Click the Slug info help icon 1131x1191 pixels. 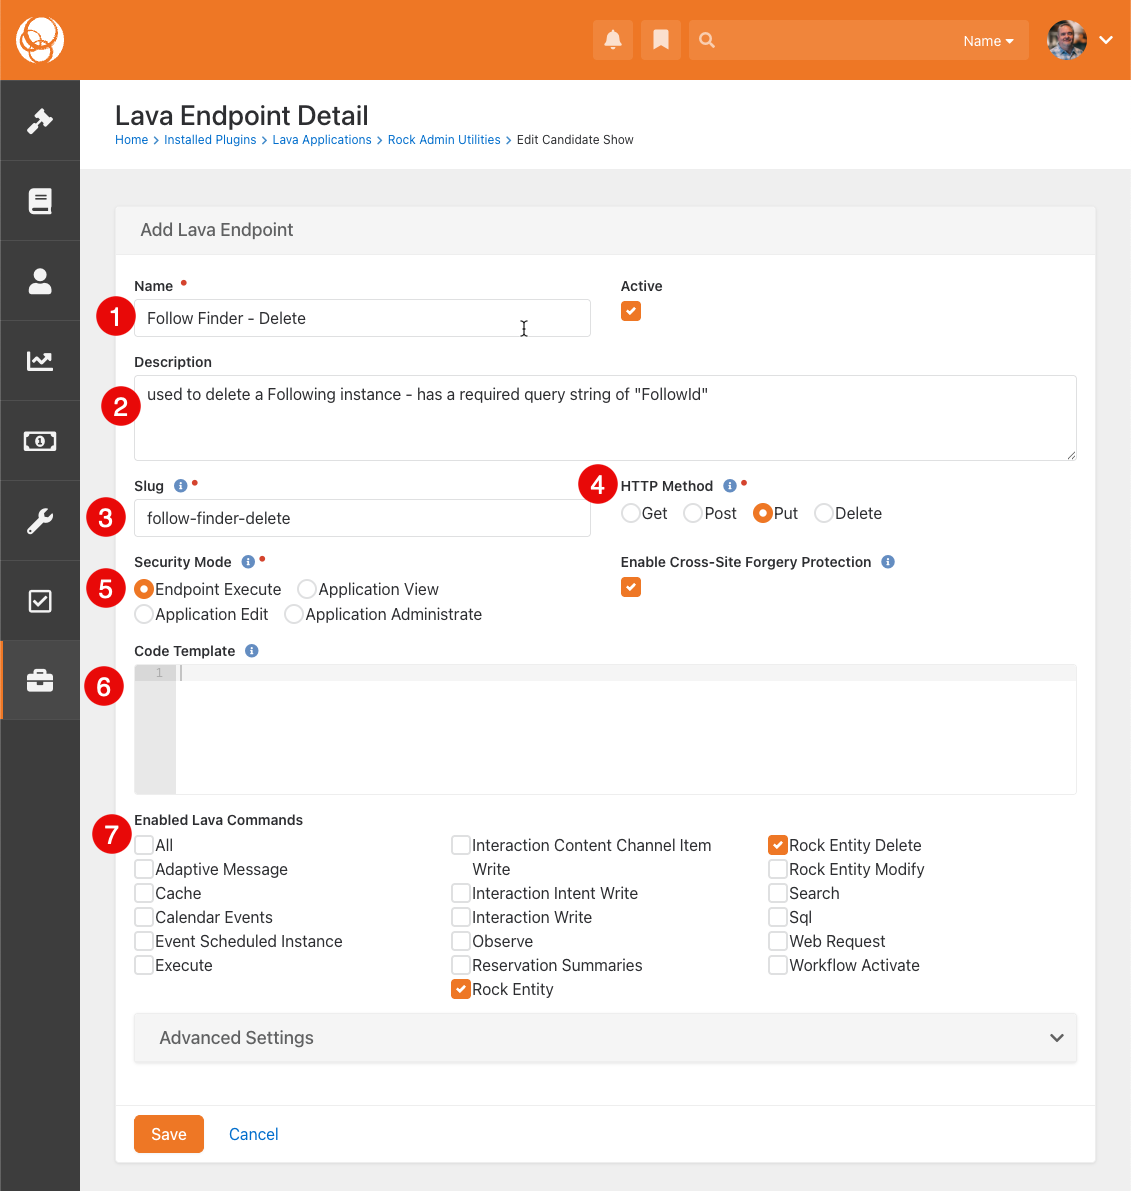(x=180, y=486)
